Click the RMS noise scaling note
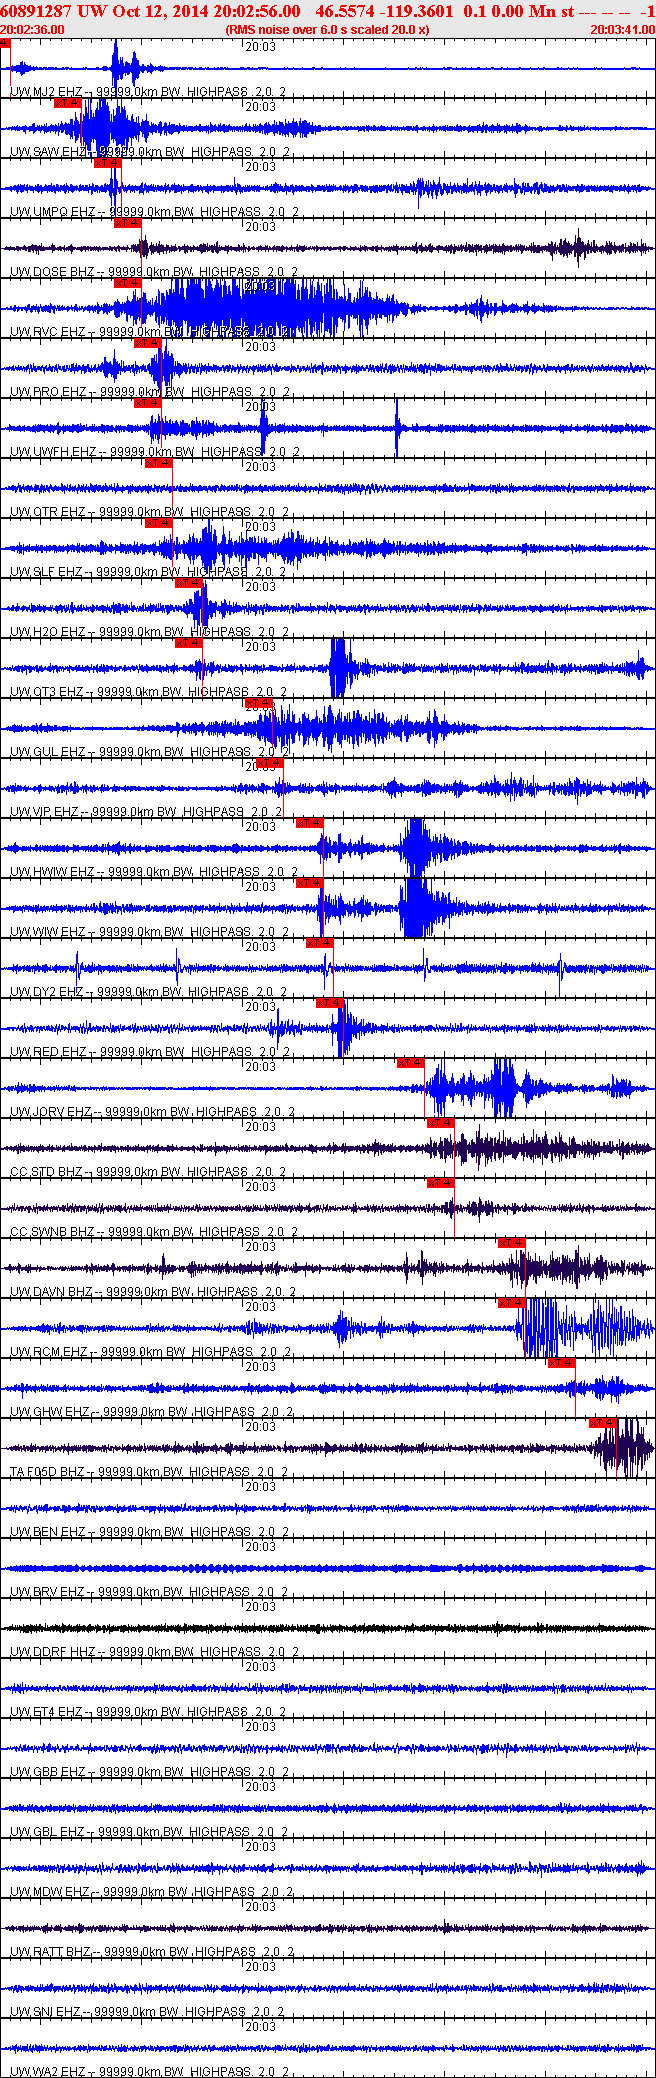The height and width of the screenshot is (2078, 656). [x=328, y=30]
